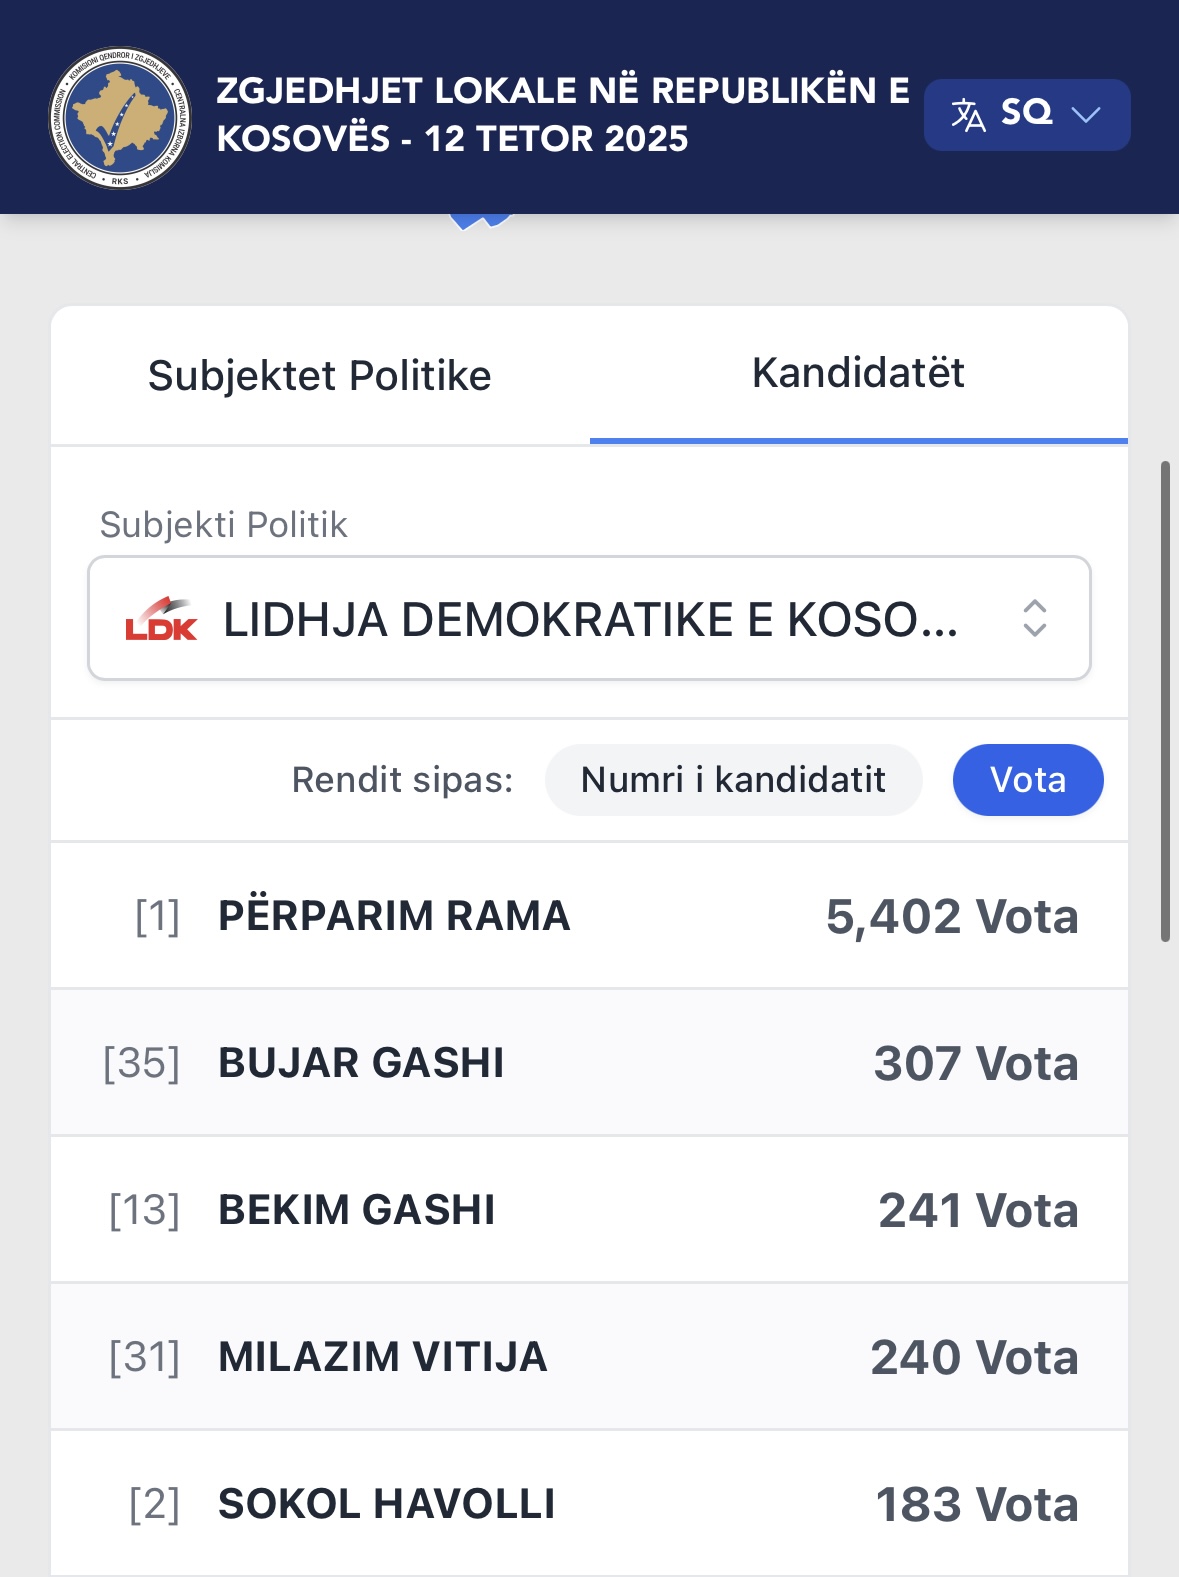This screenshot has width=1179, height=1577.
Task: Switch to the Subjektet Politike tab
Action: point(320,376)
